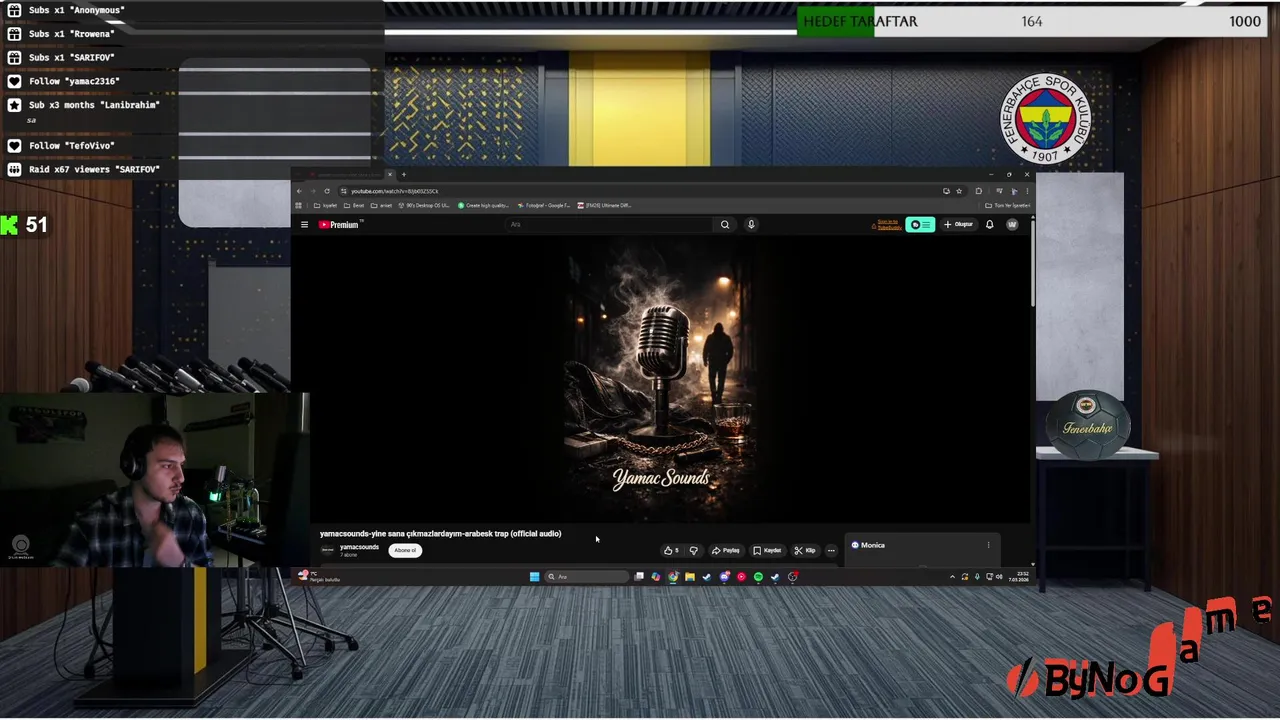Viewport: 1280px width, 720px height.
Task: Focus the YouTube search box
Action: point(609,224)
